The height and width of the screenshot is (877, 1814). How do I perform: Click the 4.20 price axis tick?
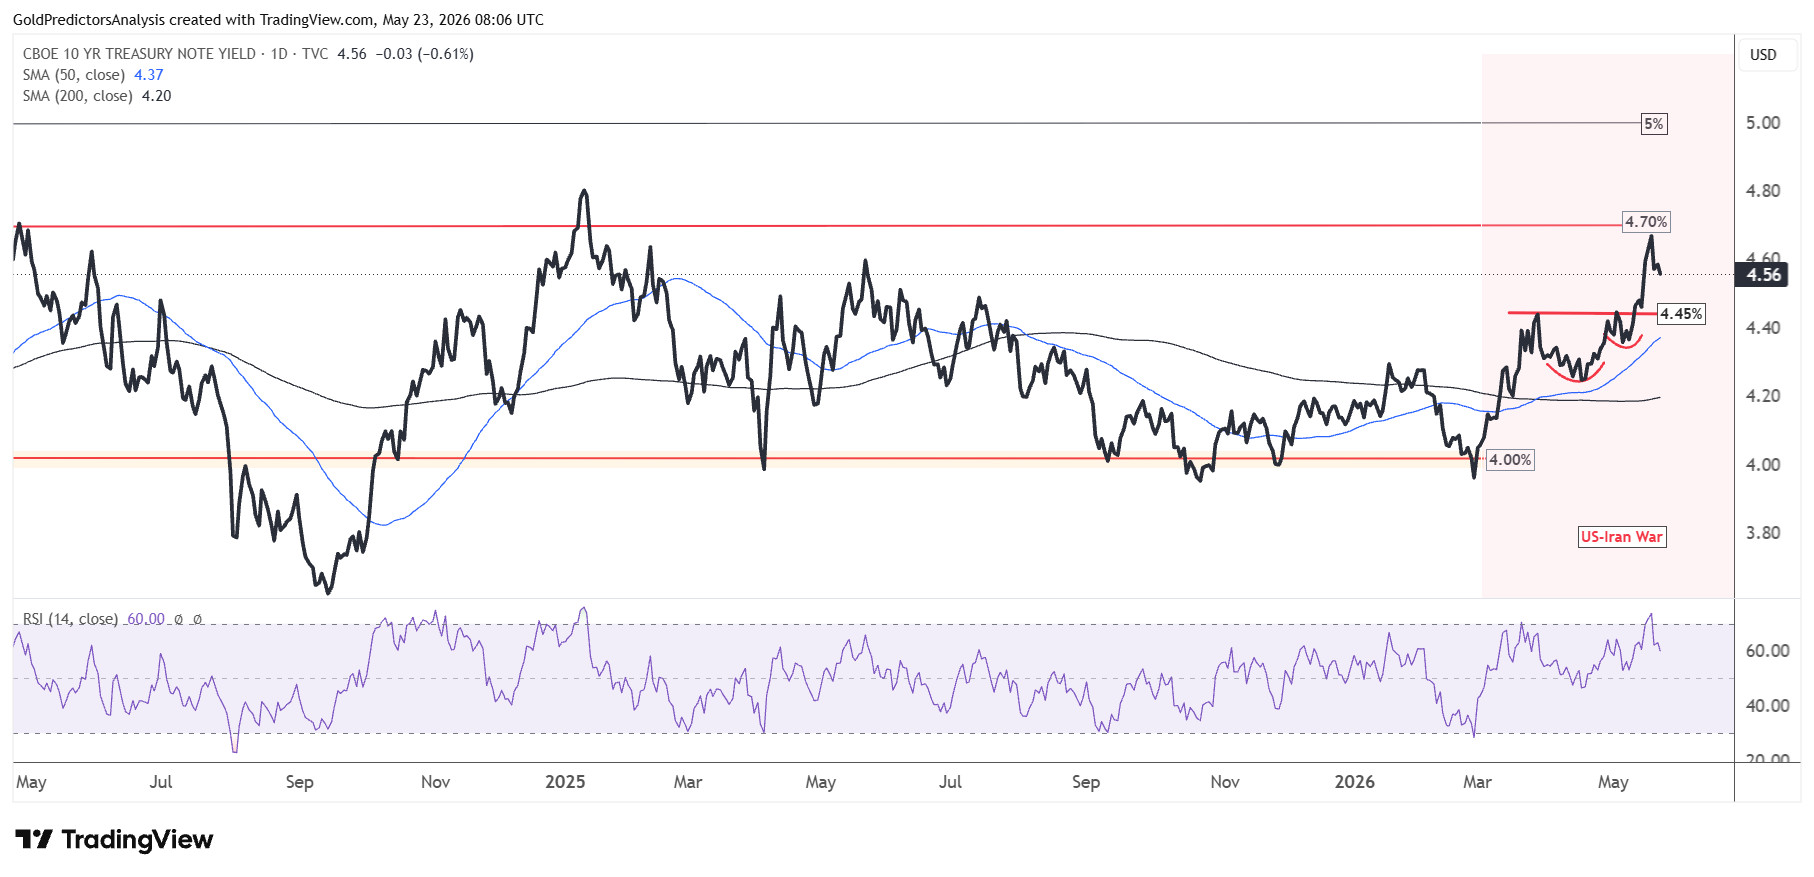[x=1763, y=396]
